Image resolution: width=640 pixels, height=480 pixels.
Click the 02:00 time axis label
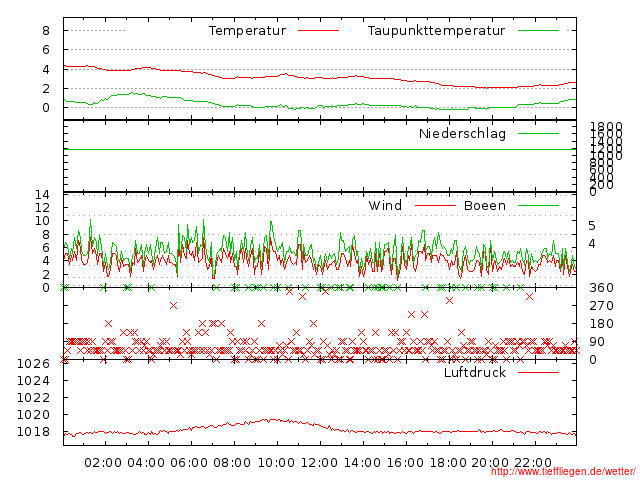(103, 463)
